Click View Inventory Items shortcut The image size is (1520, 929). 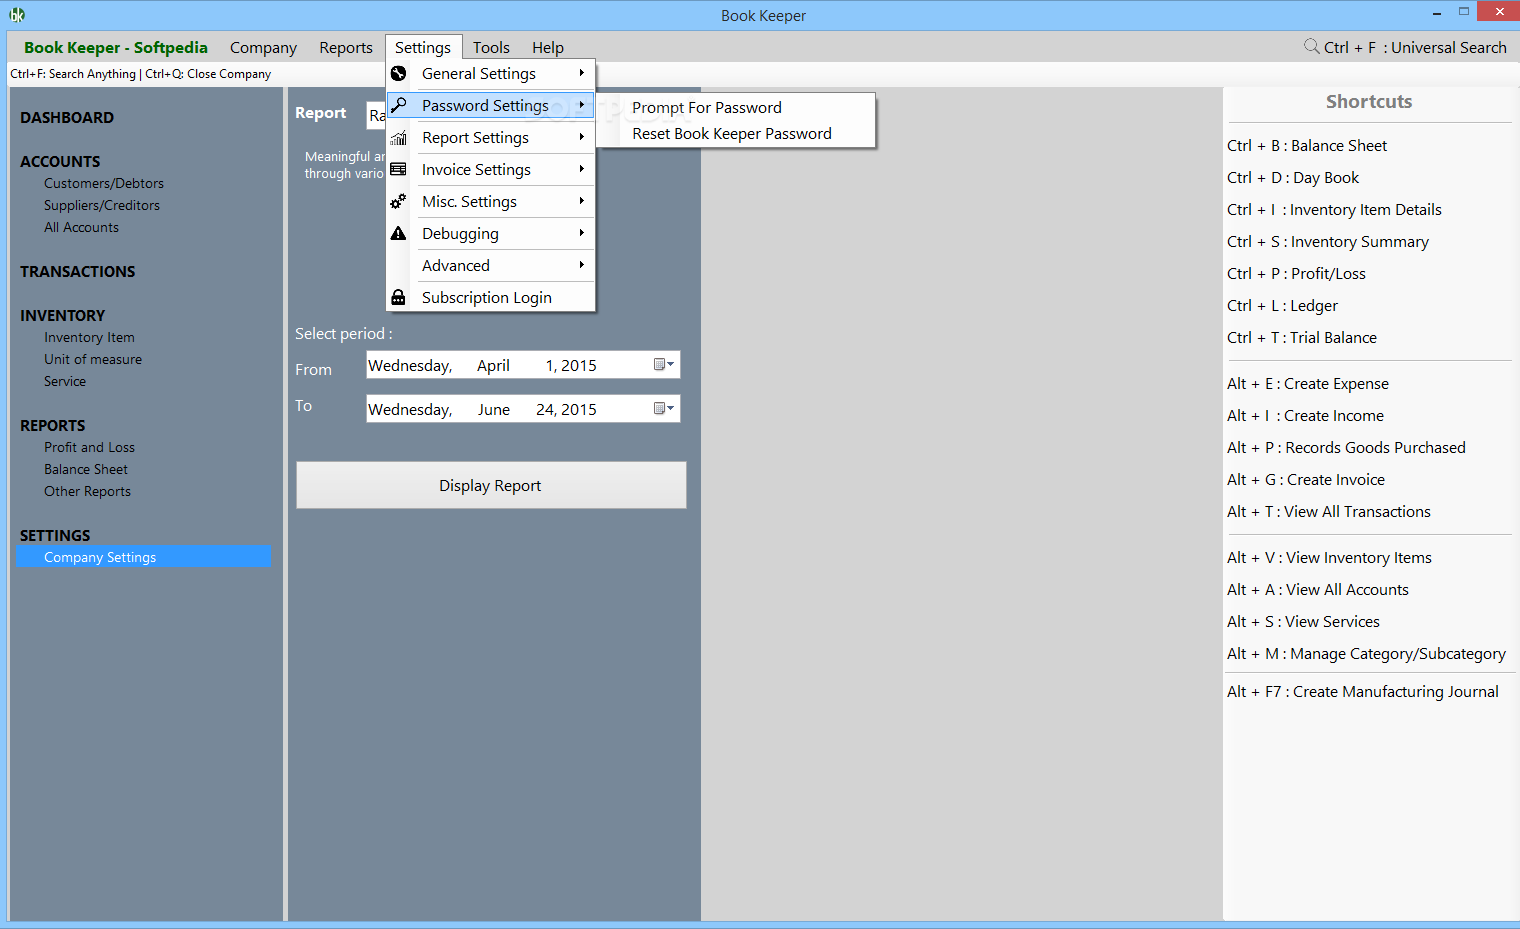tap(1329, 557)
